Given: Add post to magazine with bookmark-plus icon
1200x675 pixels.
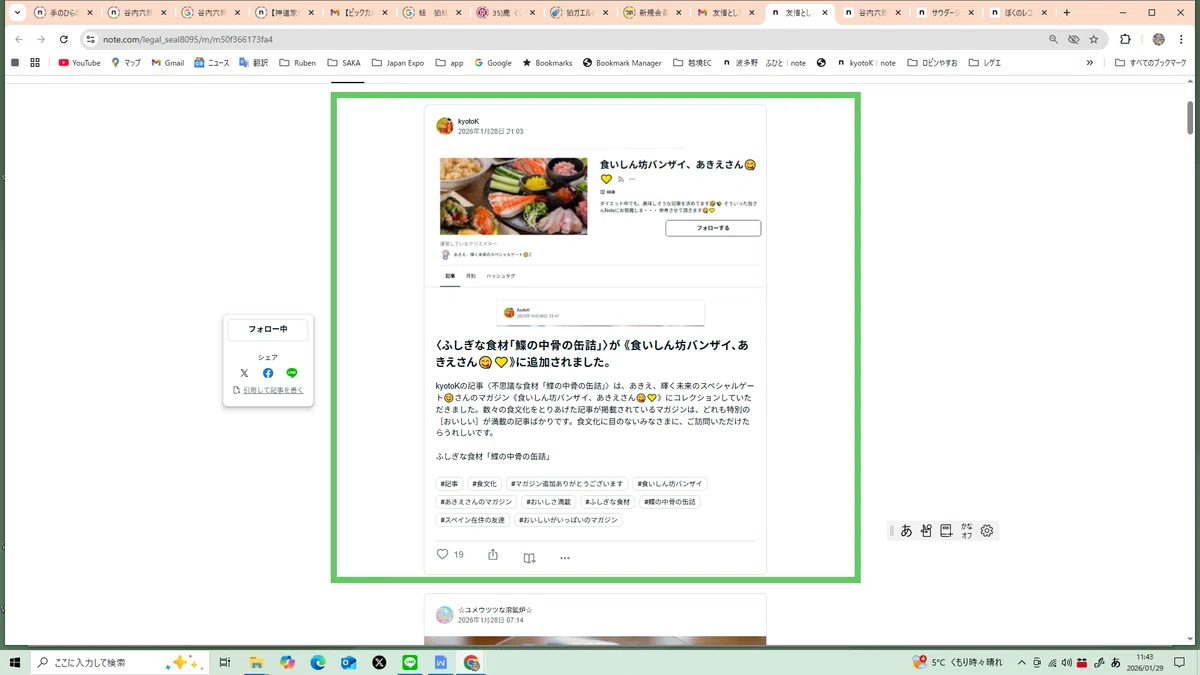Looking at the screenshot, I should pyautogui.click(x=530, y=557).
